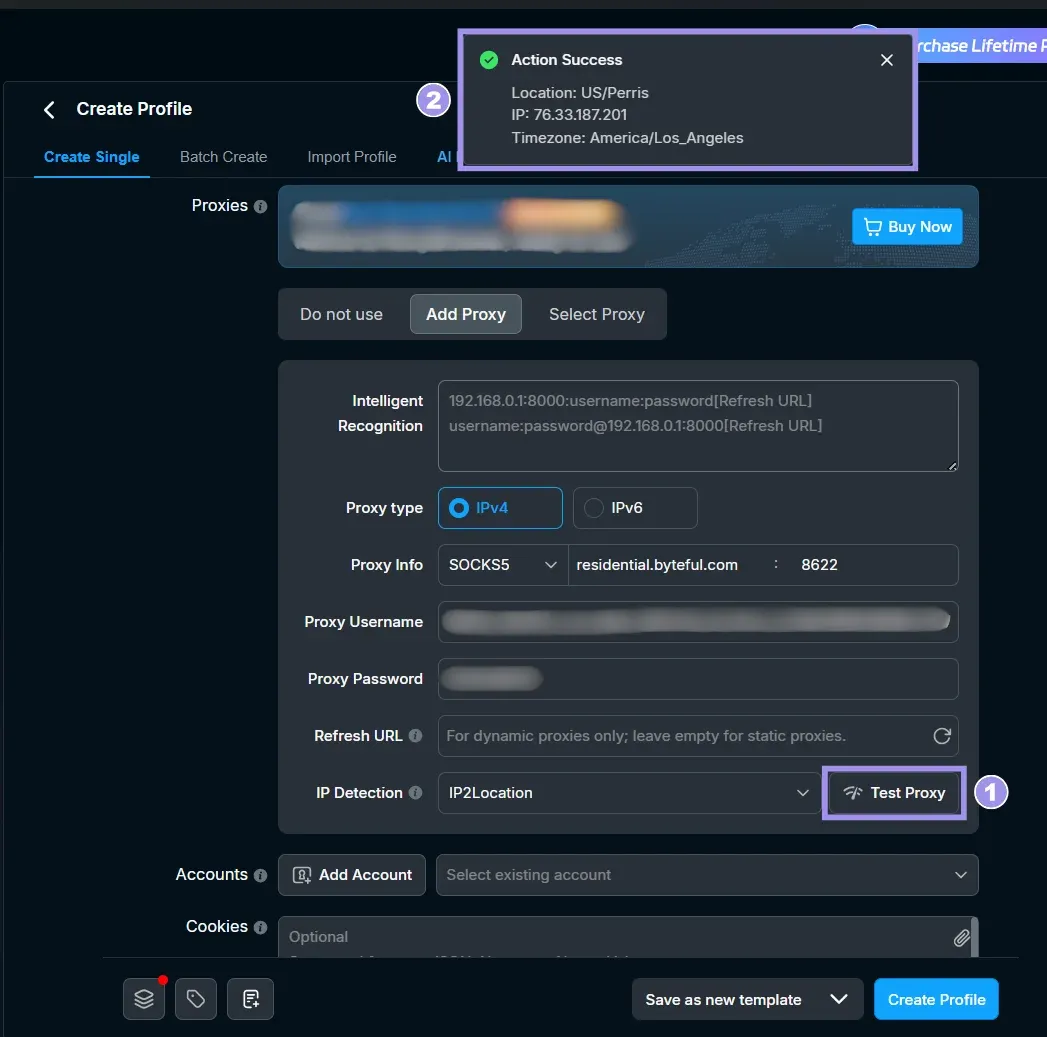Viewport: 1047px width, 1037px height.
Task: Click the Timezone: America/Los_Angeles text
Action: tap(627, 138)
